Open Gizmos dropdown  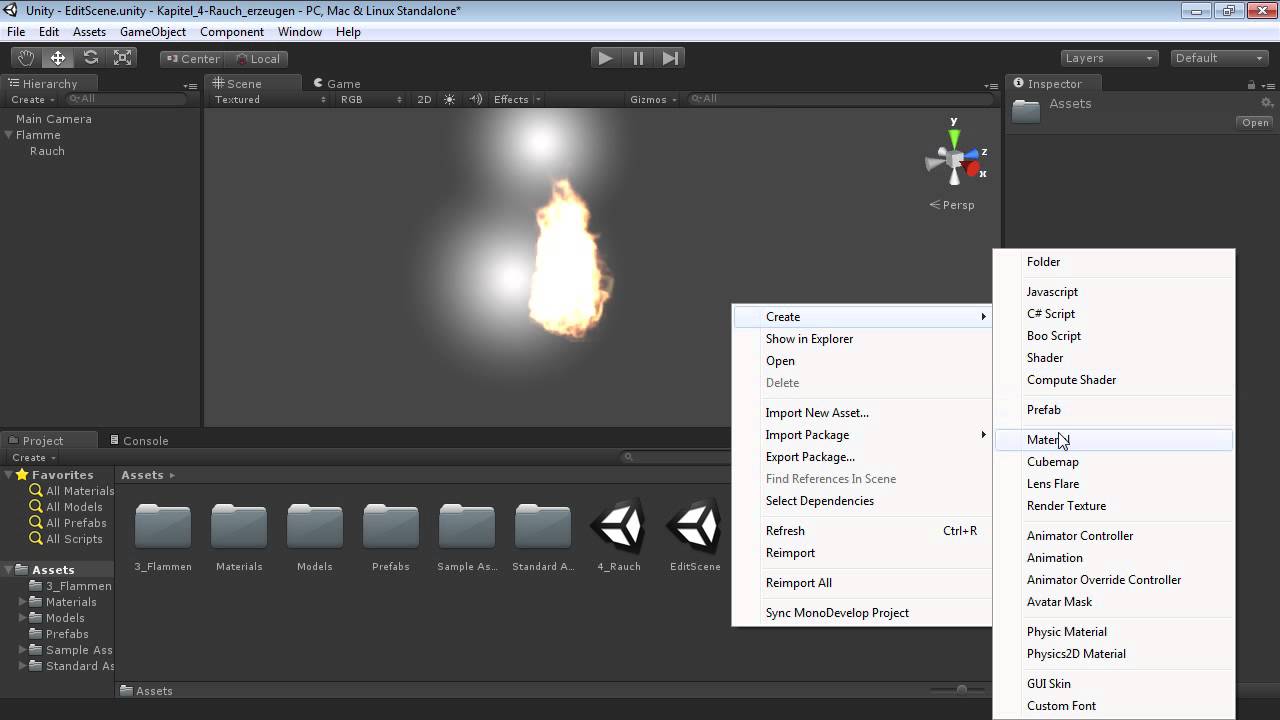point(653,99)
